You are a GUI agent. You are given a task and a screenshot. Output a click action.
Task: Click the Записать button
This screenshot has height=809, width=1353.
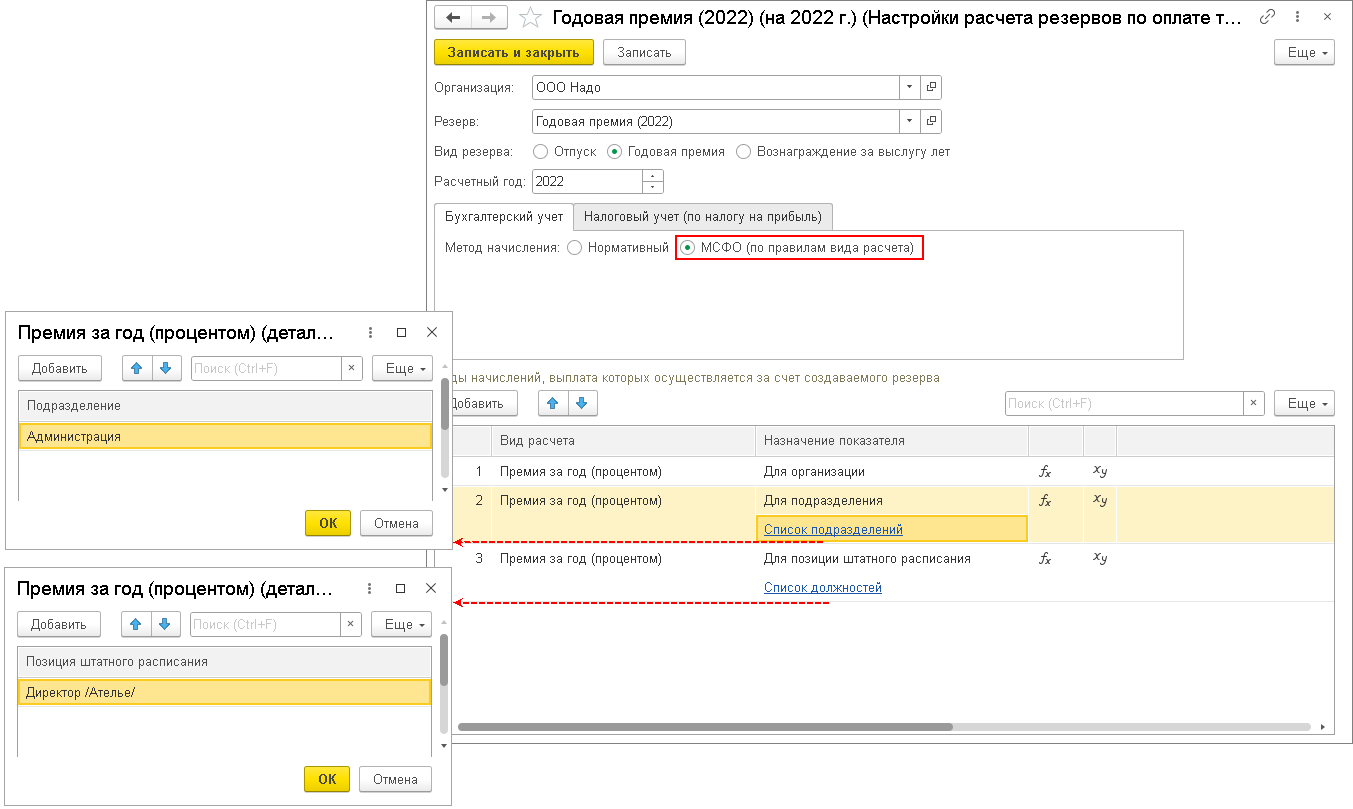point(644,52)
